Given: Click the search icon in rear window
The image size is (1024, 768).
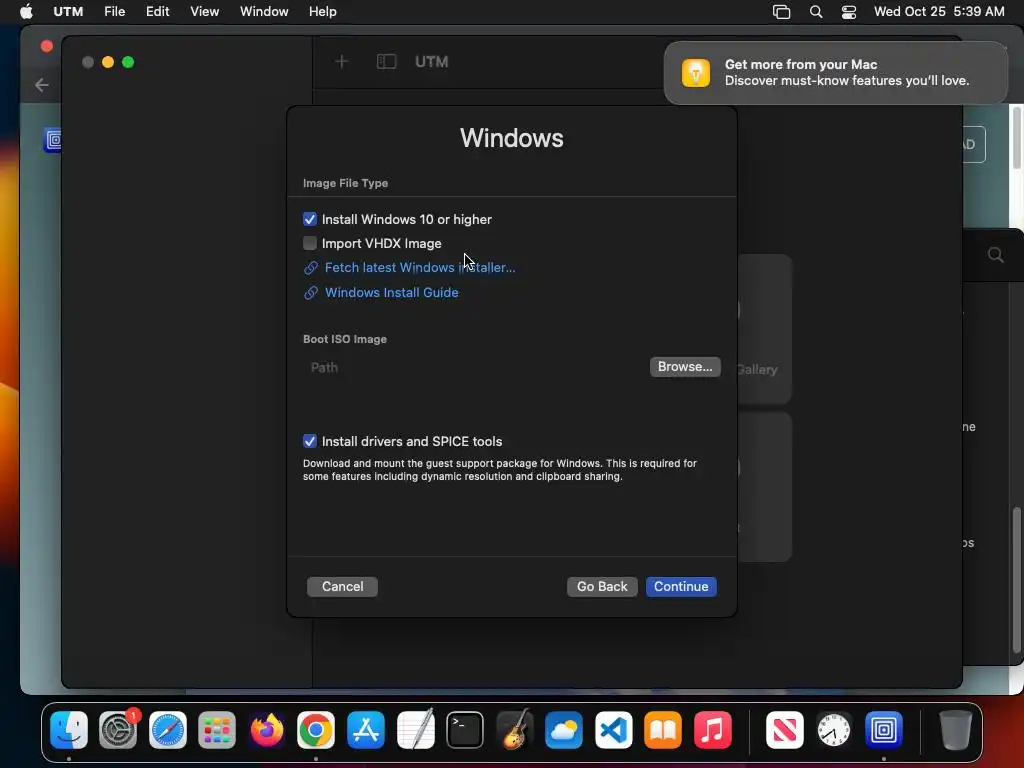Looking at the screenshot, I should pyautogui.click(x=995, y=255).
